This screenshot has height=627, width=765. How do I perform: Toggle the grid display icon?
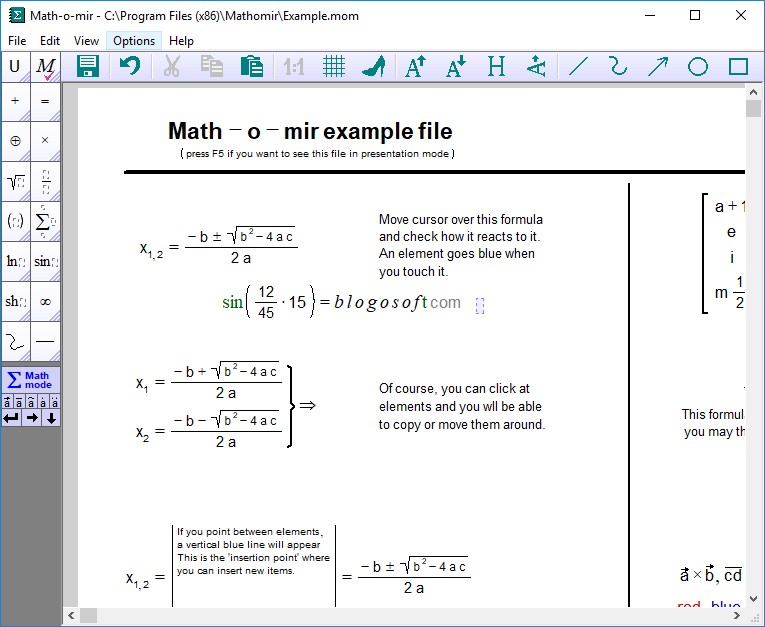[x=334, y=66]
